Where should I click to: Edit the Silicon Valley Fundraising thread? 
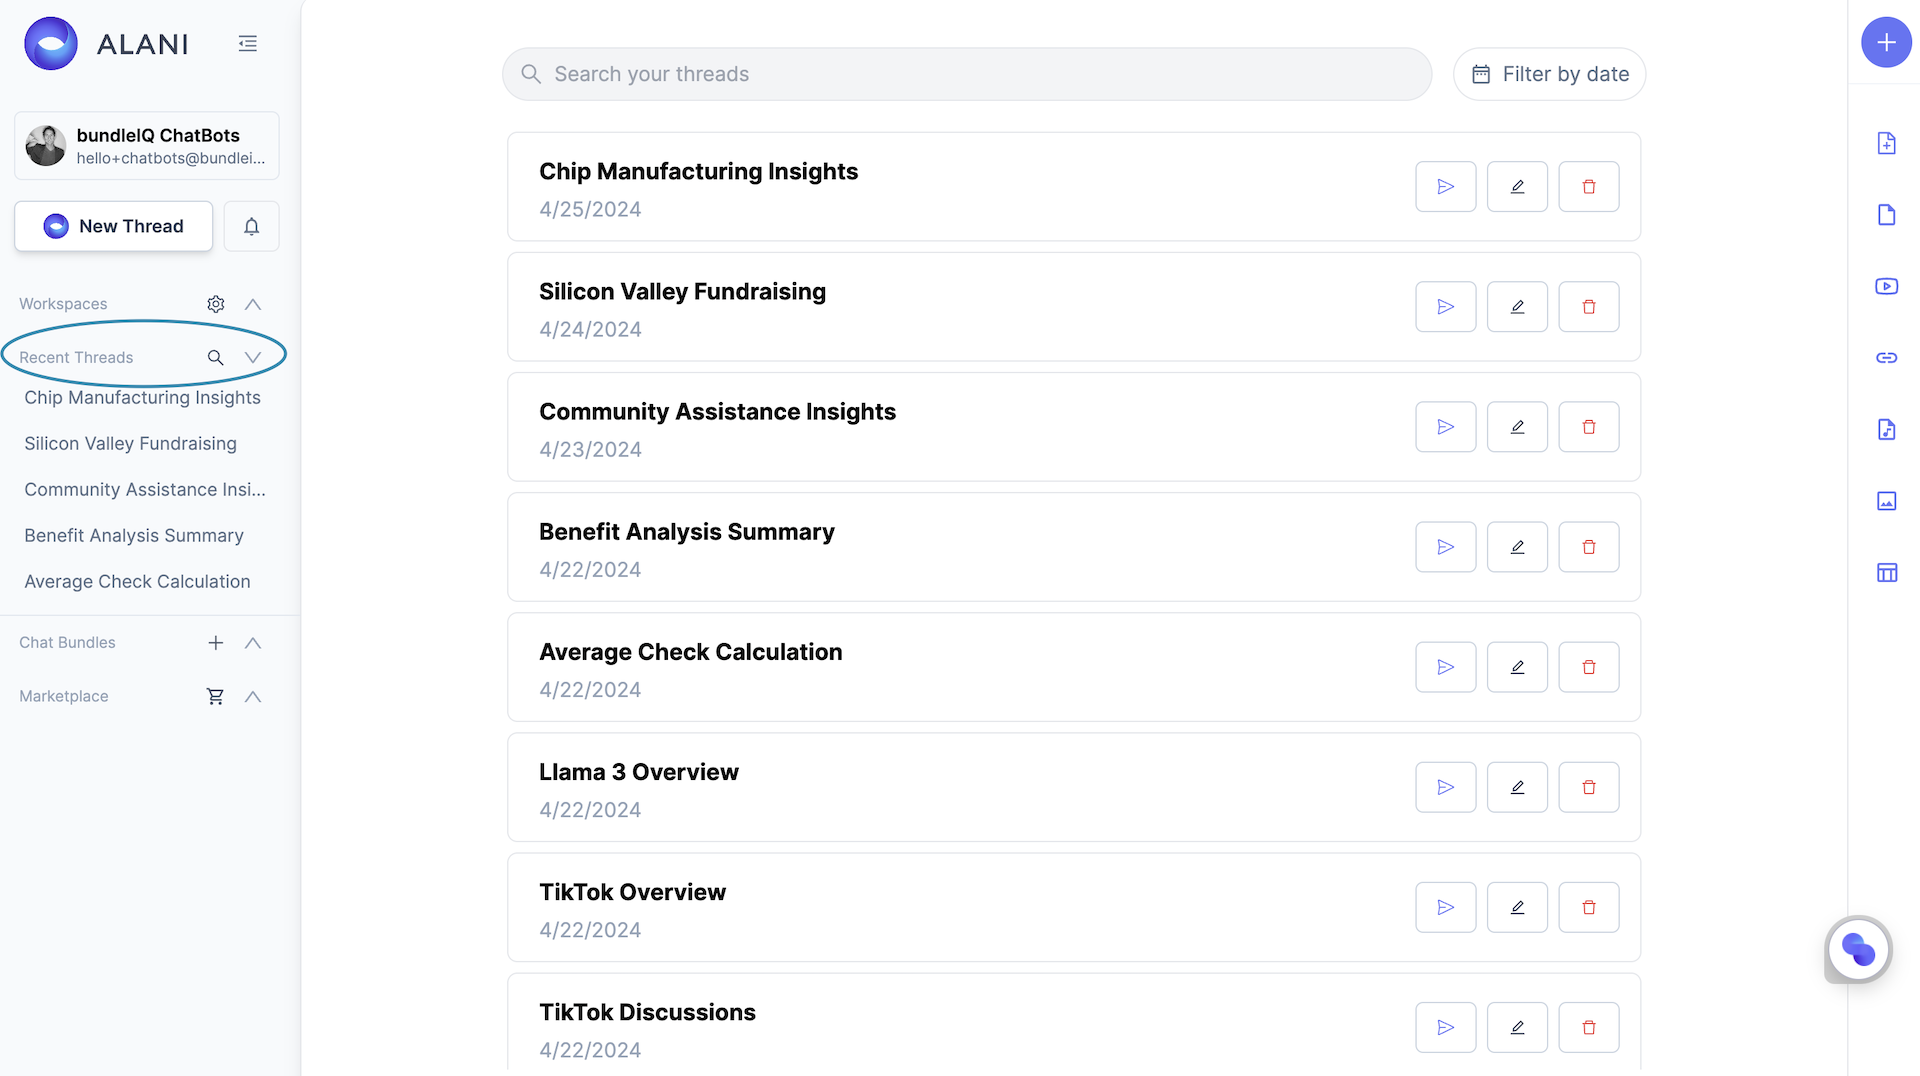coord(1517,306)
